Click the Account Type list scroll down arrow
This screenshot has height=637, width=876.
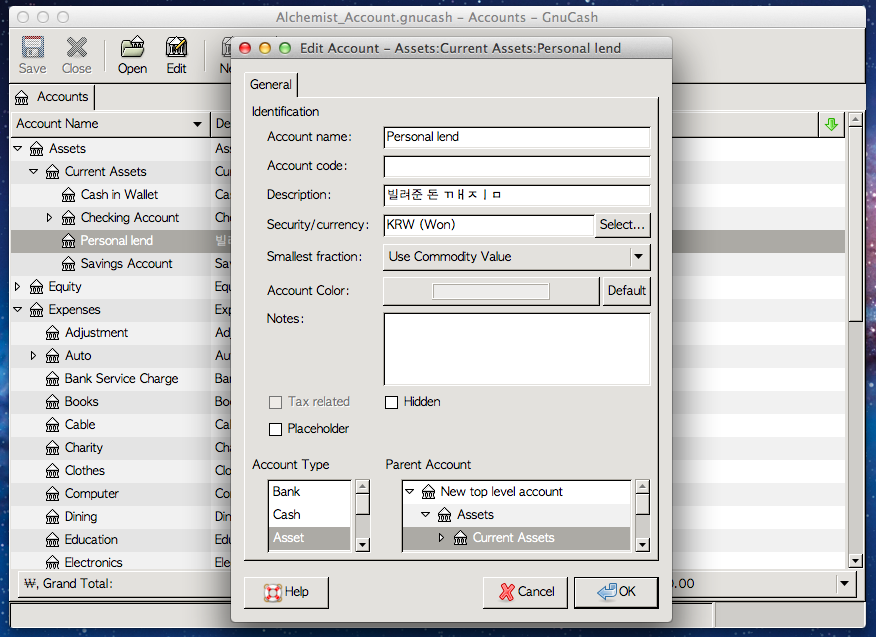pyautogui.click(x=363, y=544)
